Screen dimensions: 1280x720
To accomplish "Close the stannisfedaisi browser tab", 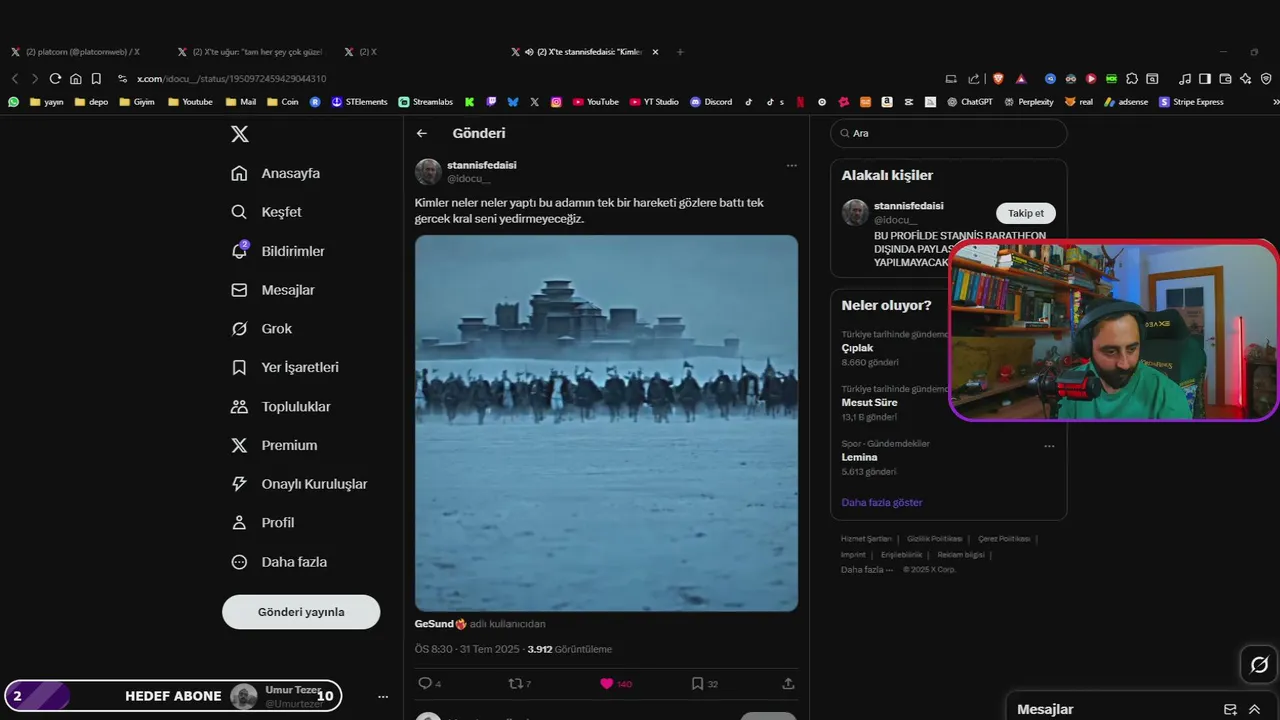I will pyautogui.click(x=655, y=52).
